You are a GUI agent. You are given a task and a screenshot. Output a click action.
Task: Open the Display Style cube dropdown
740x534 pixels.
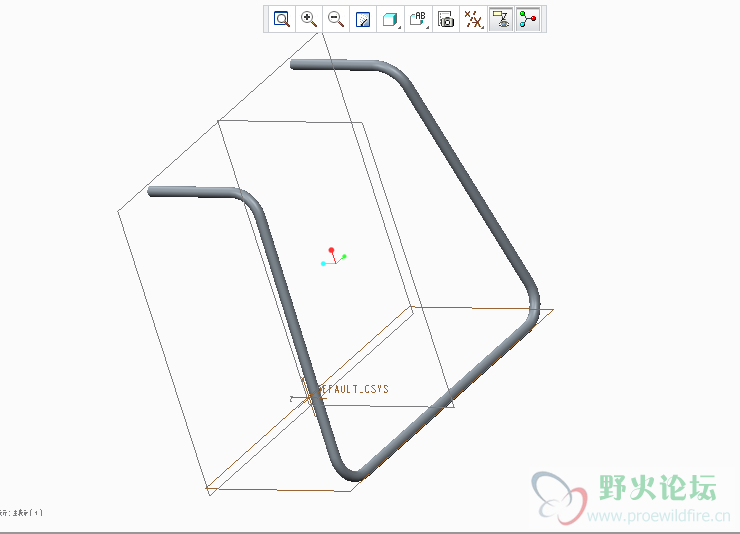coord(391,19)
